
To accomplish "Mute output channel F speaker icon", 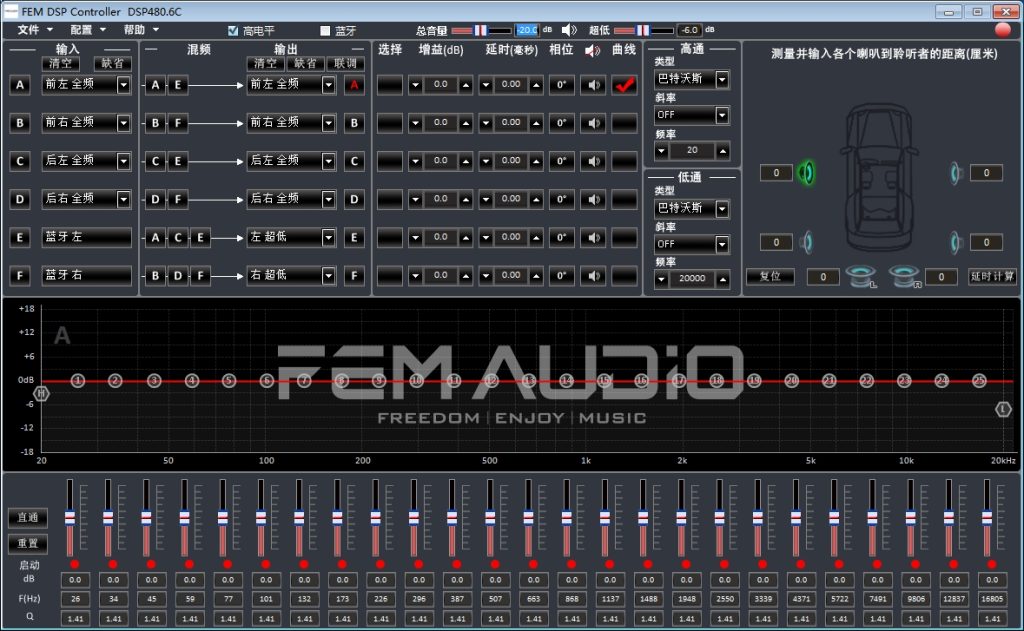I will coord(594,276).
